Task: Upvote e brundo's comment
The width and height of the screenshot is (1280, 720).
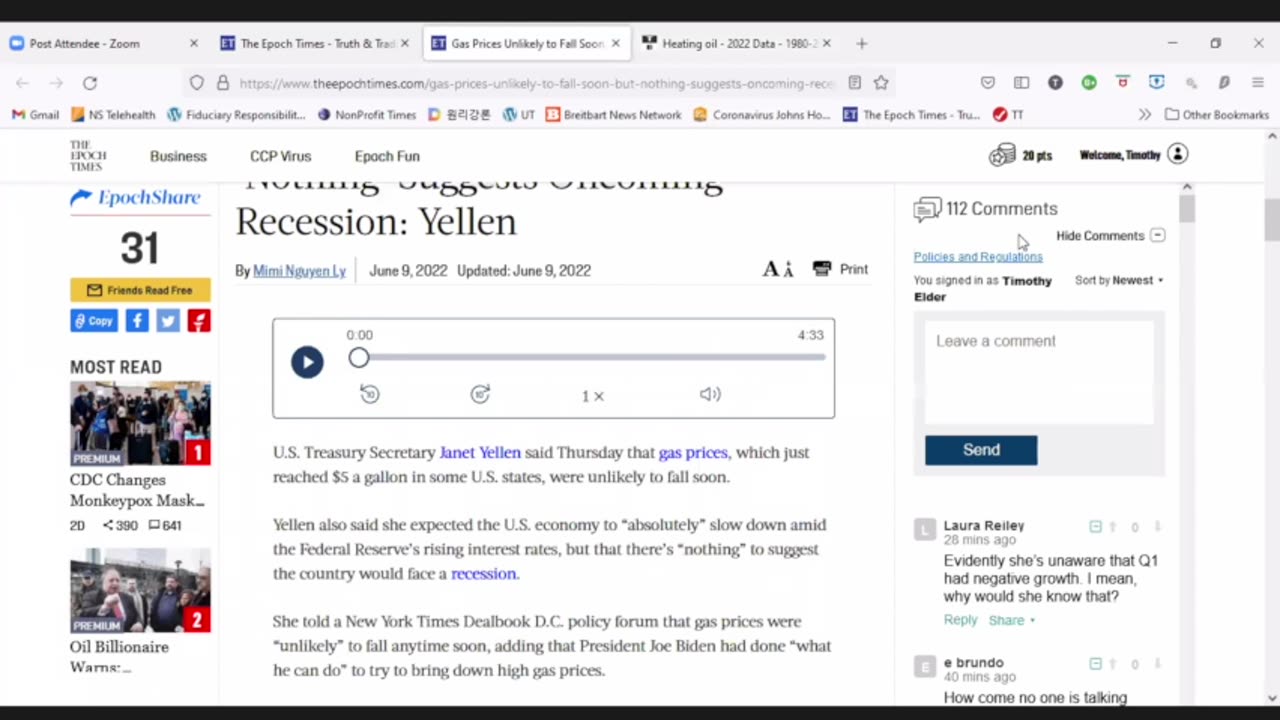Action: coord(1112,664)
